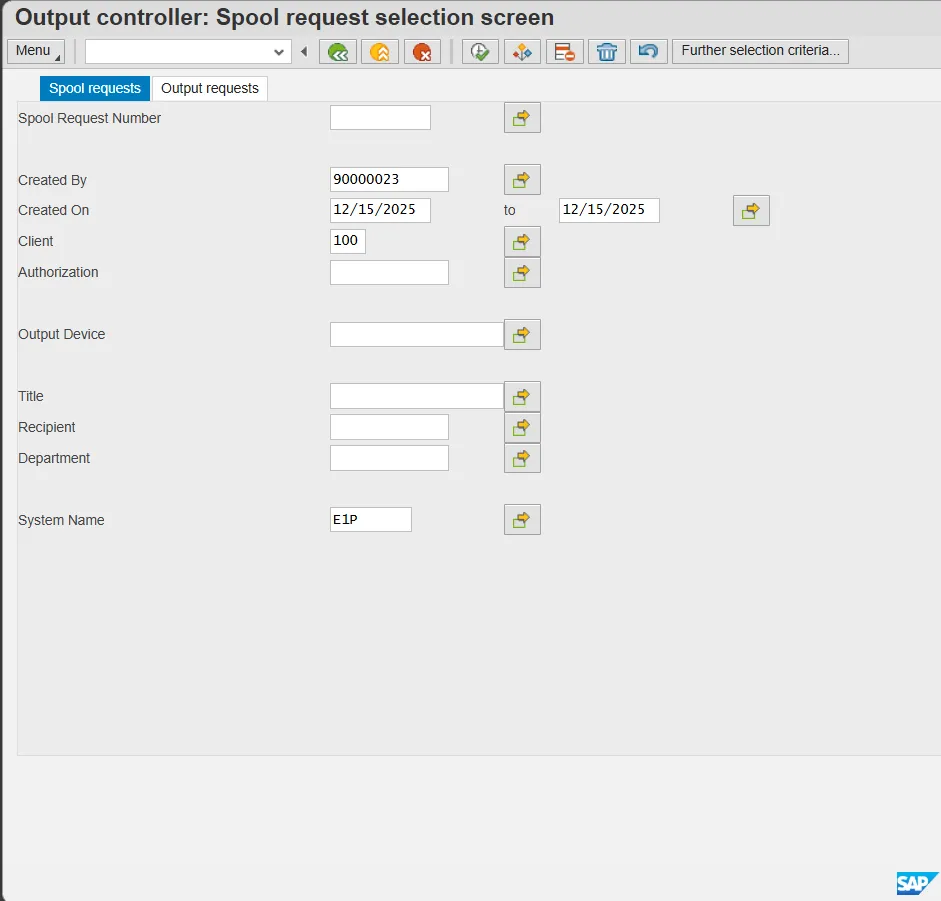Click the red Cancel icon
Viewport: 941px width, 901px height.
coord(422,52)
